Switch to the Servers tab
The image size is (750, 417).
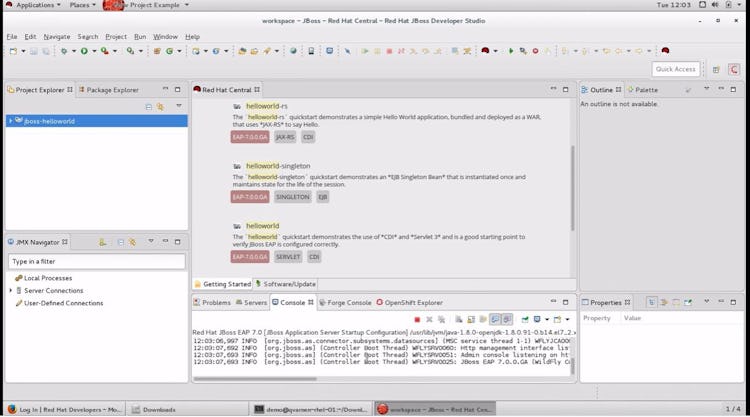click(x=251, y=303)
